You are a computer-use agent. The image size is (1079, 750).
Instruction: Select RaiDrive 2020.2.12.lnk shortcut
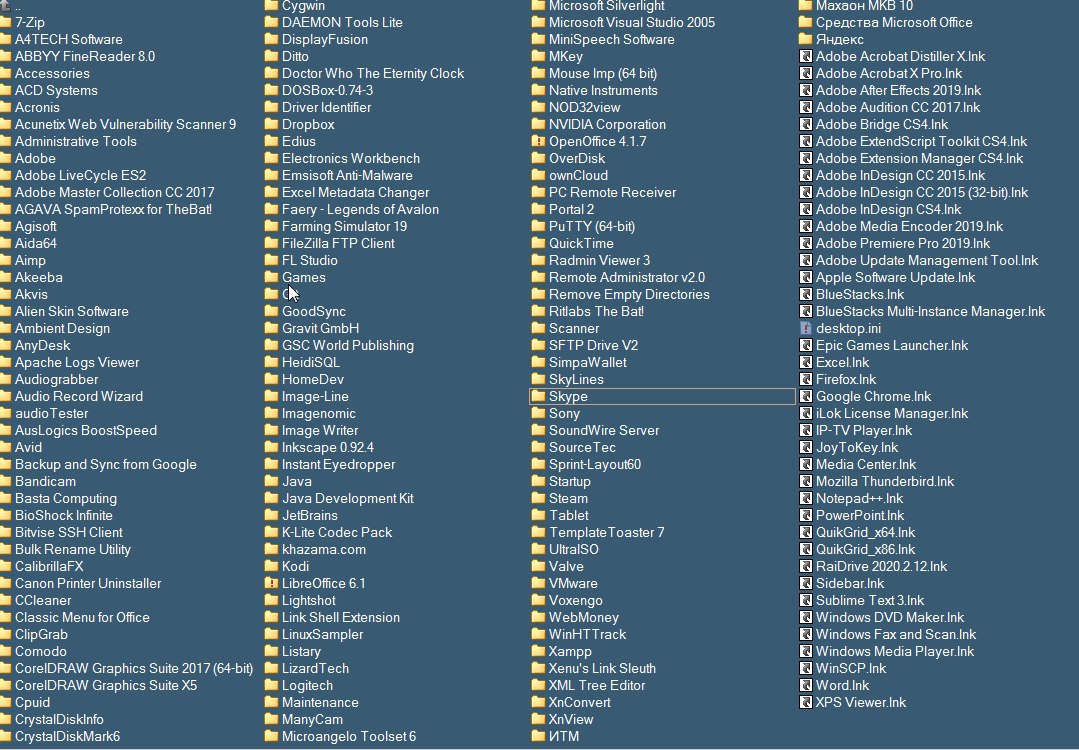[882, 566]
